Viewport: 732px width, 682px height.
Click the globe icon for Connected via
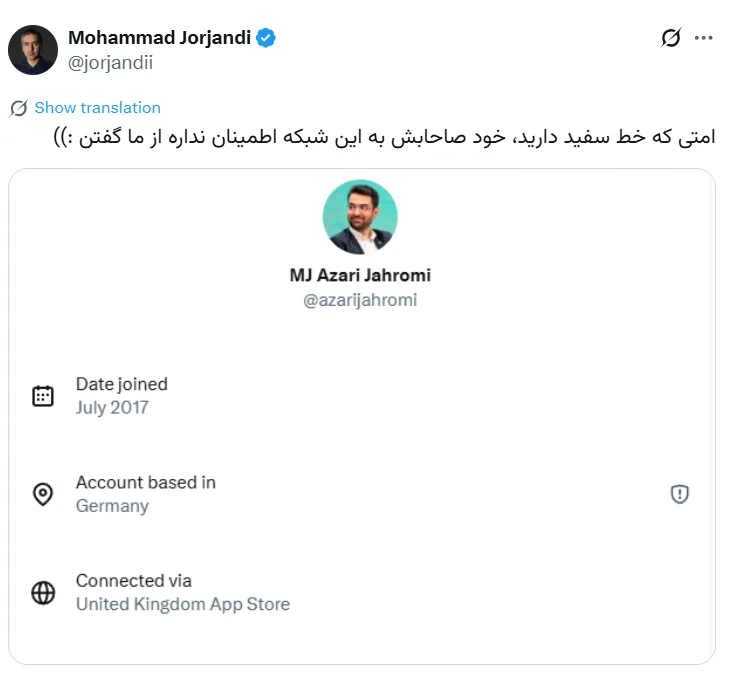click(x=43, y=592)
